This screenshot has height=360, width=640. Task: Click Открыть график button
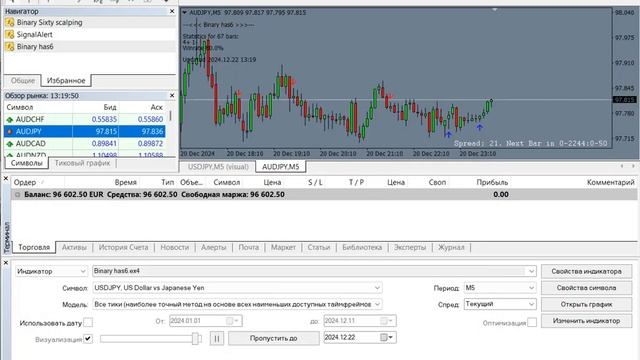[x=587, y=304]
